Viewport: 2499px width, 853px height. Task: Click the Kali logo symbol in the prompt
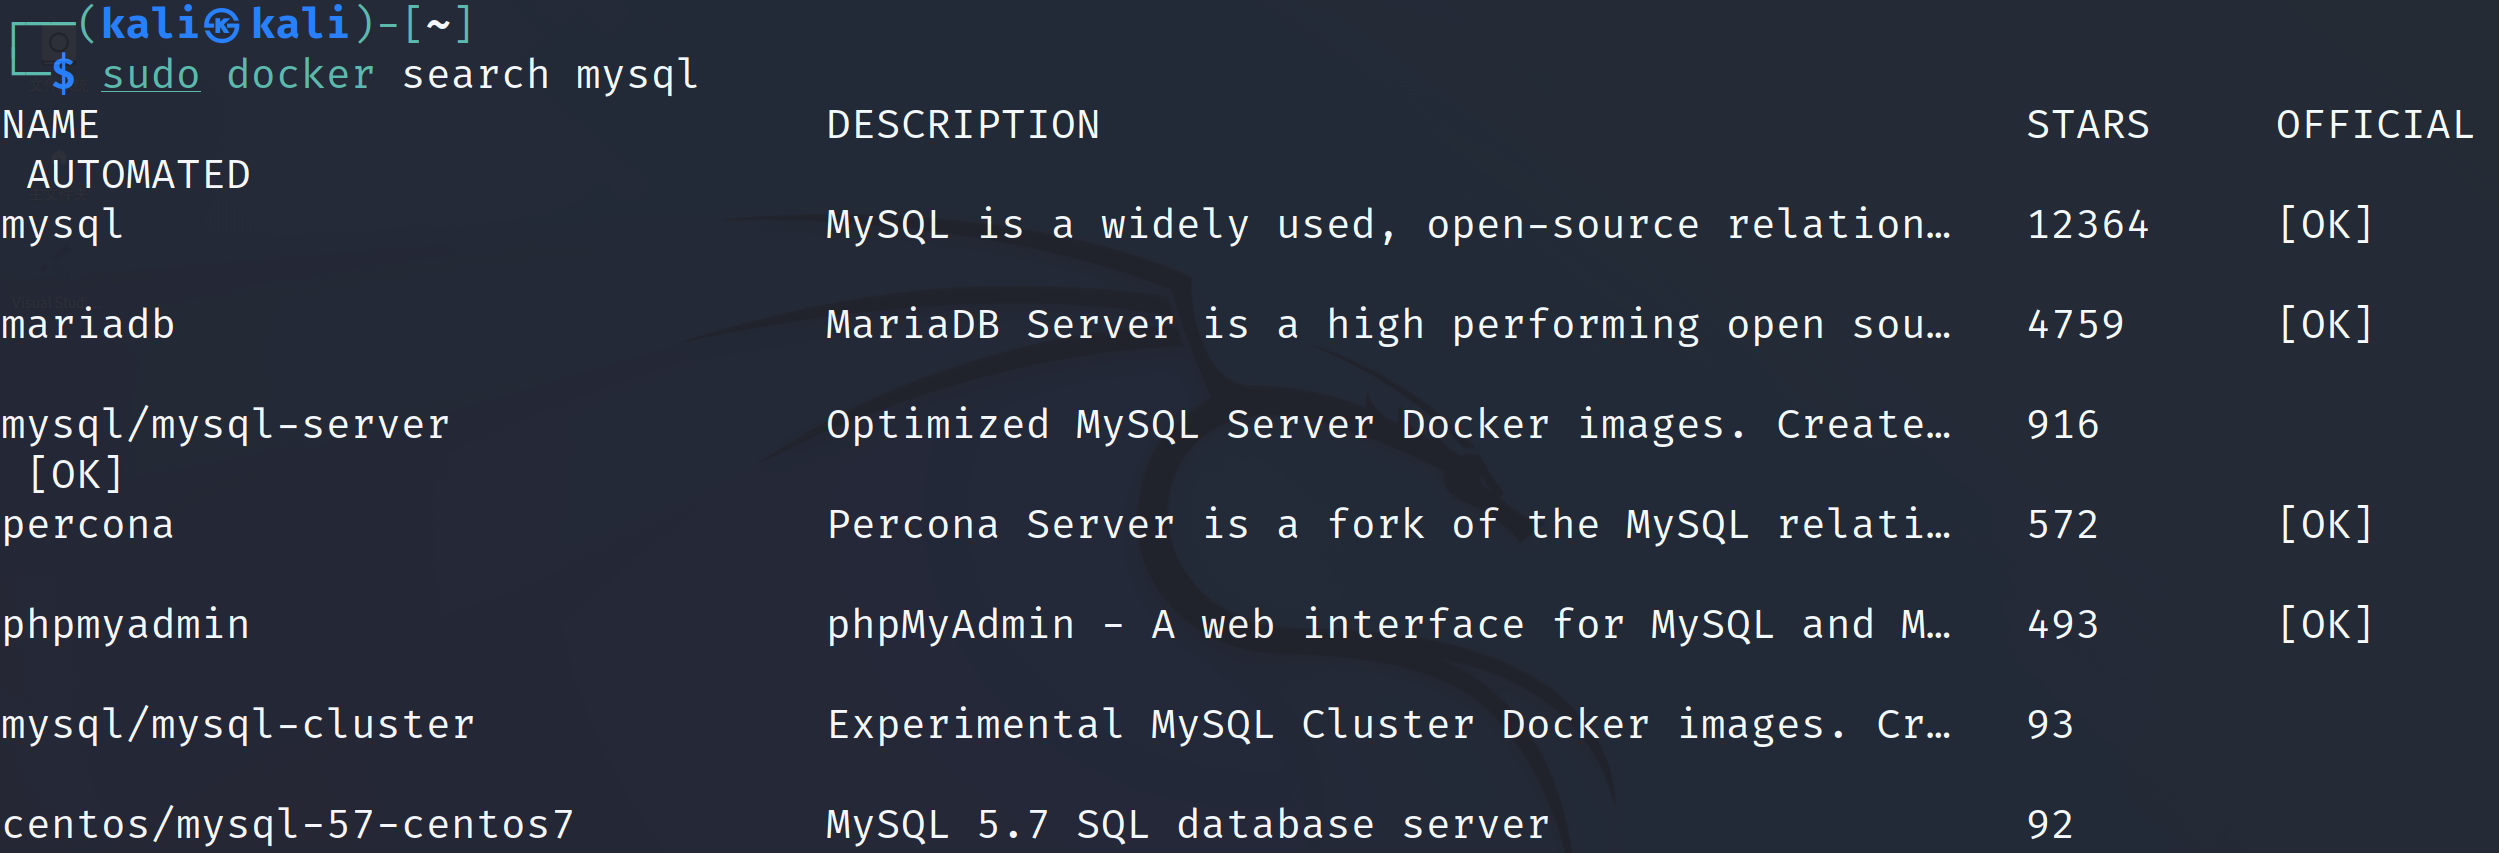(222, 25)
